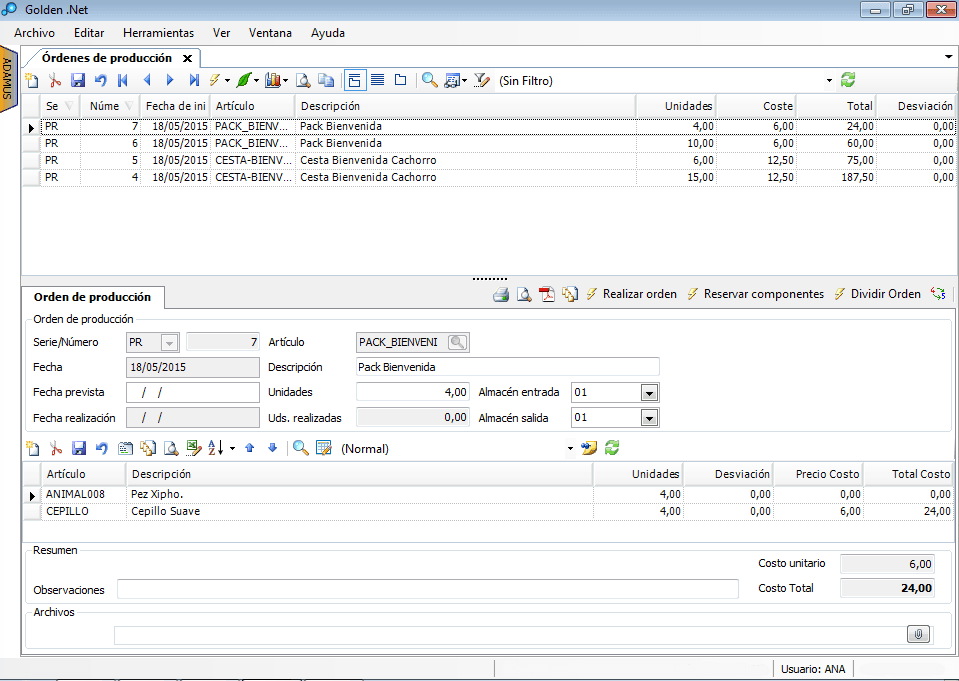959x681 pixels.
Task: Click the paperclip attach icon in Archivos
Action: (918, 634)
